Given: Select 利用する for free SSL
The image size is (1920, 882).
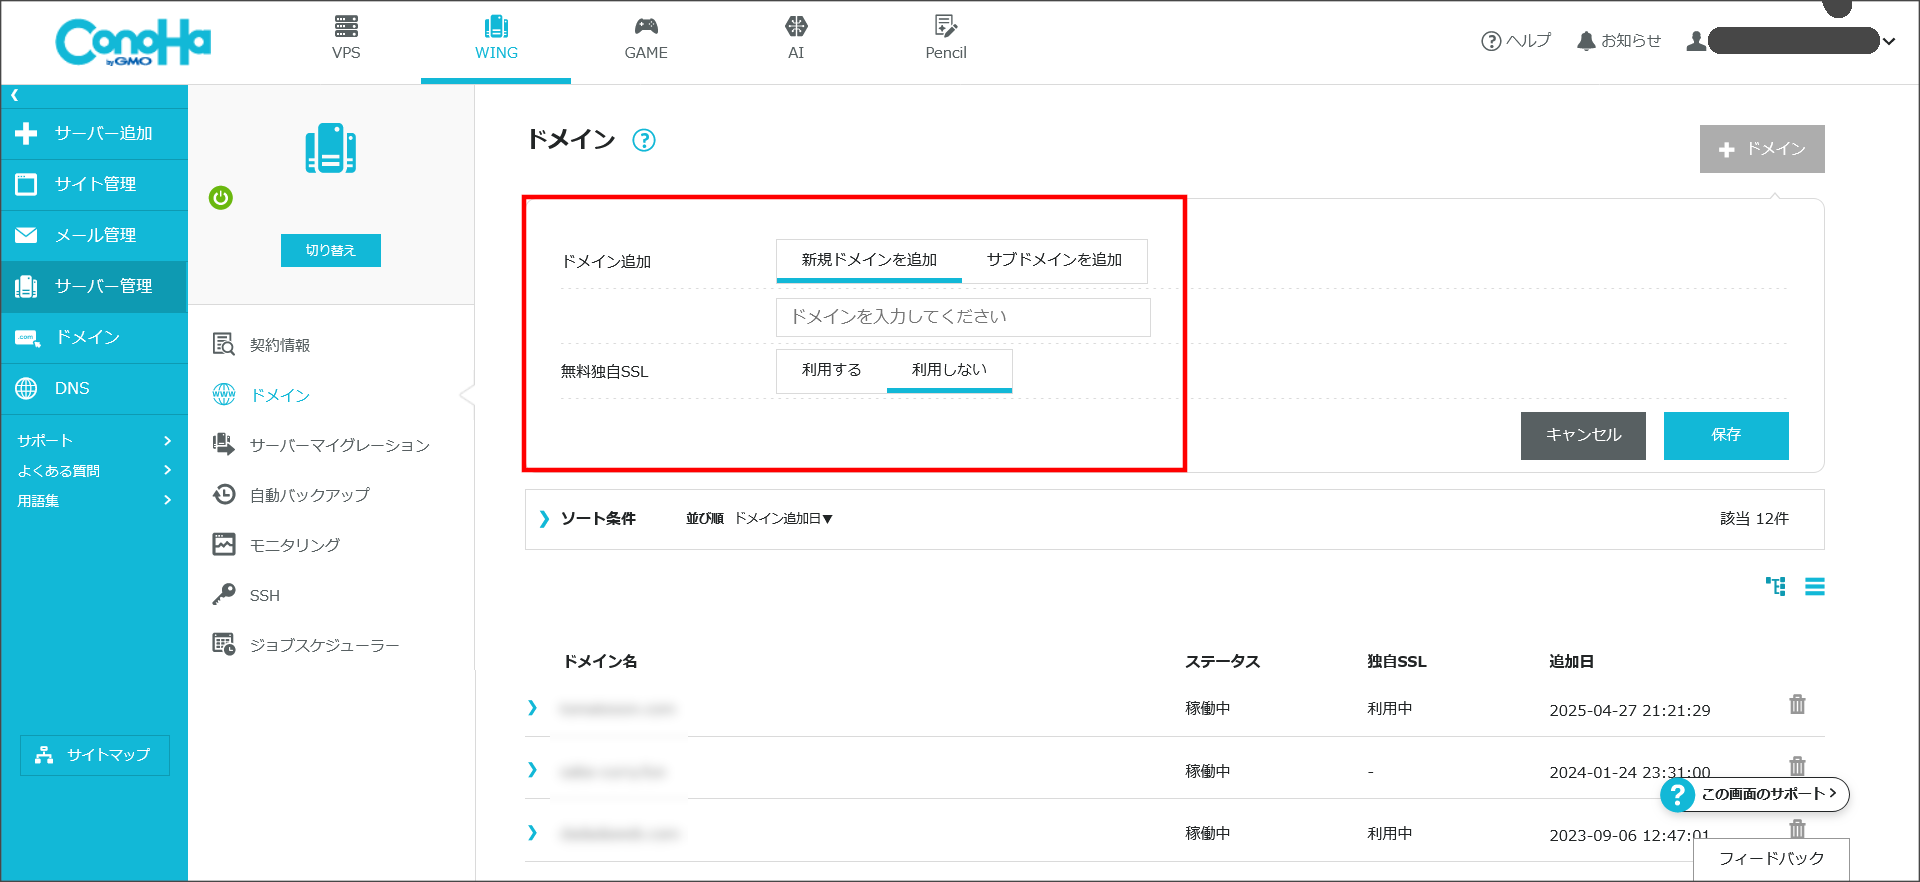Looking at the screenshot, I should point(831,370).
